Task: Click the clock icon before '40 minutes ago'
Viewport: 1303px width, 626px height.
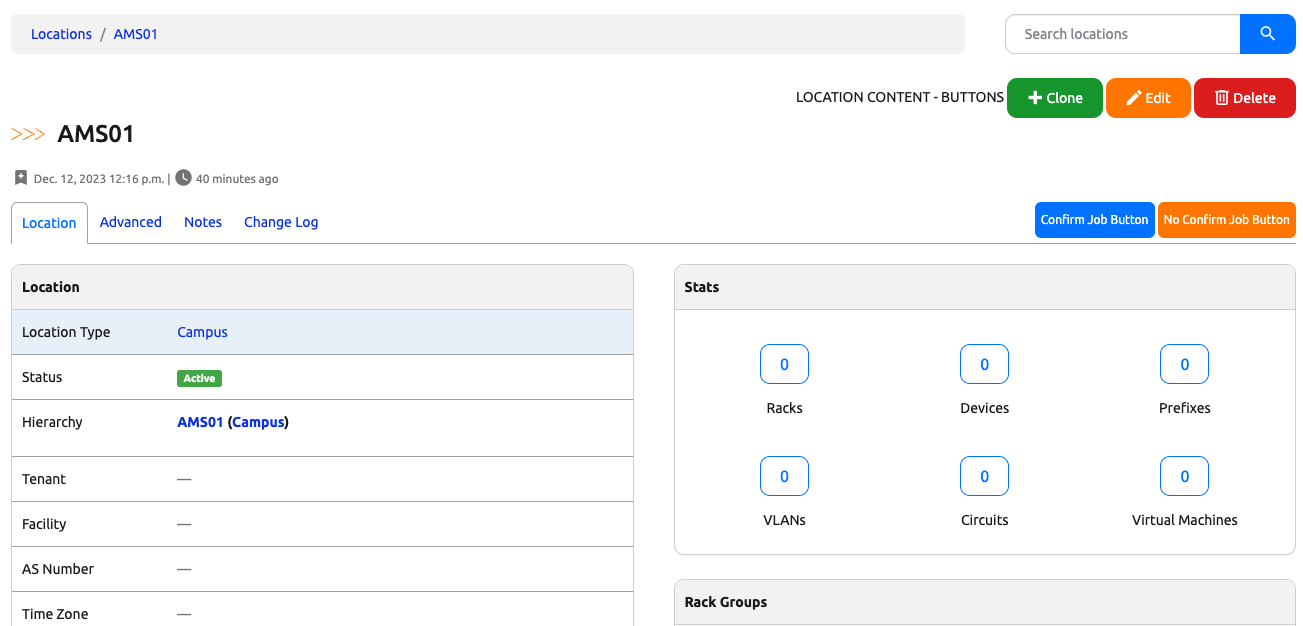Action: [x=184, y=178]
